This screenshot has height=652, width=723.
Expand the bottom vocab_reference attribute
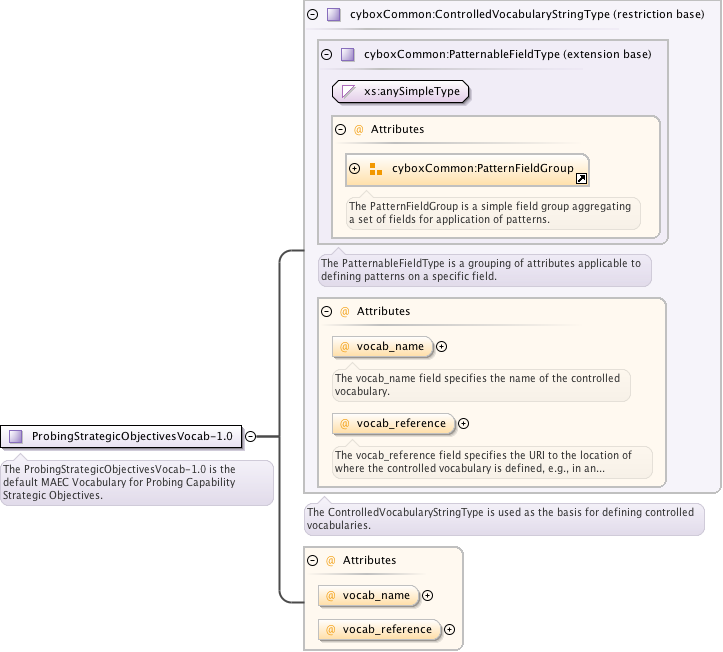tap(449, 629)
